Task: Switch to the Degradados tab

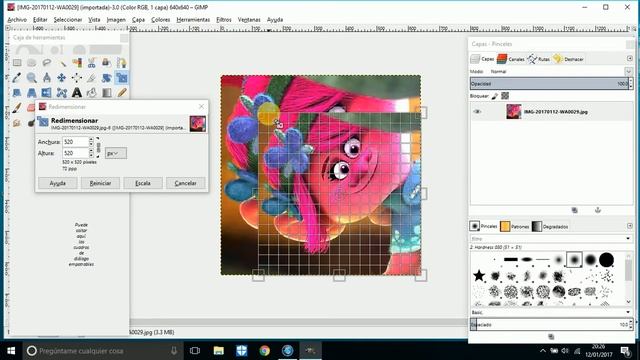Action: (x=550, y=226)
